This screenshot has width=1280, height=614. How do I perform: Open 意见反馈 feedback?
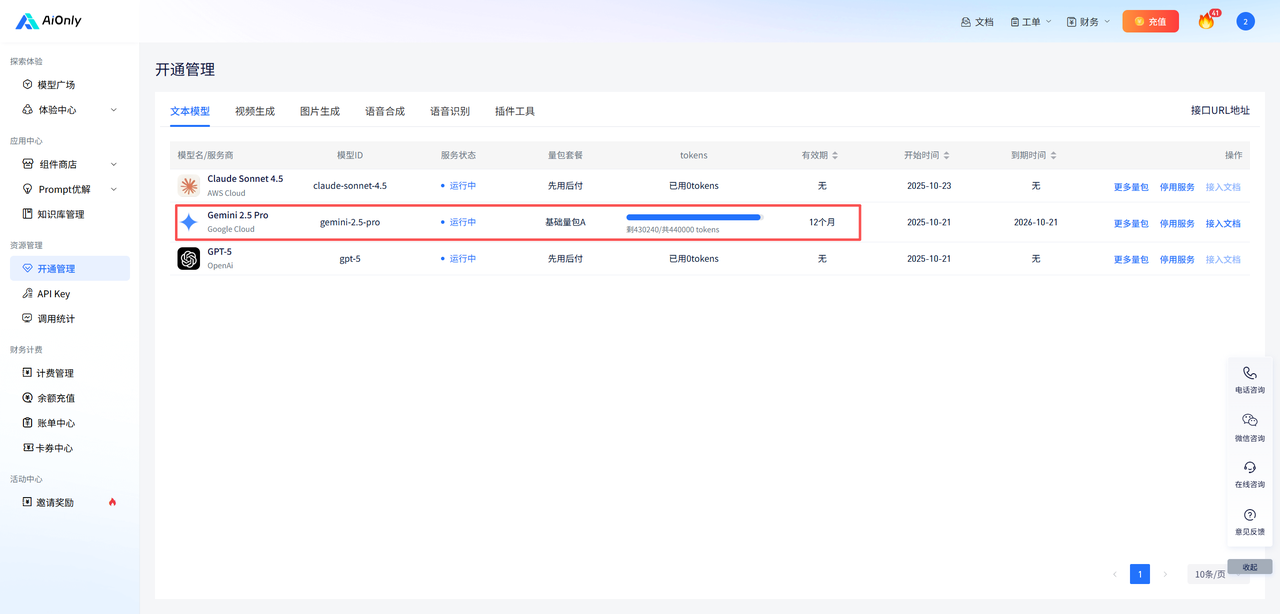pyautogui.click(x=1250, y=522)
